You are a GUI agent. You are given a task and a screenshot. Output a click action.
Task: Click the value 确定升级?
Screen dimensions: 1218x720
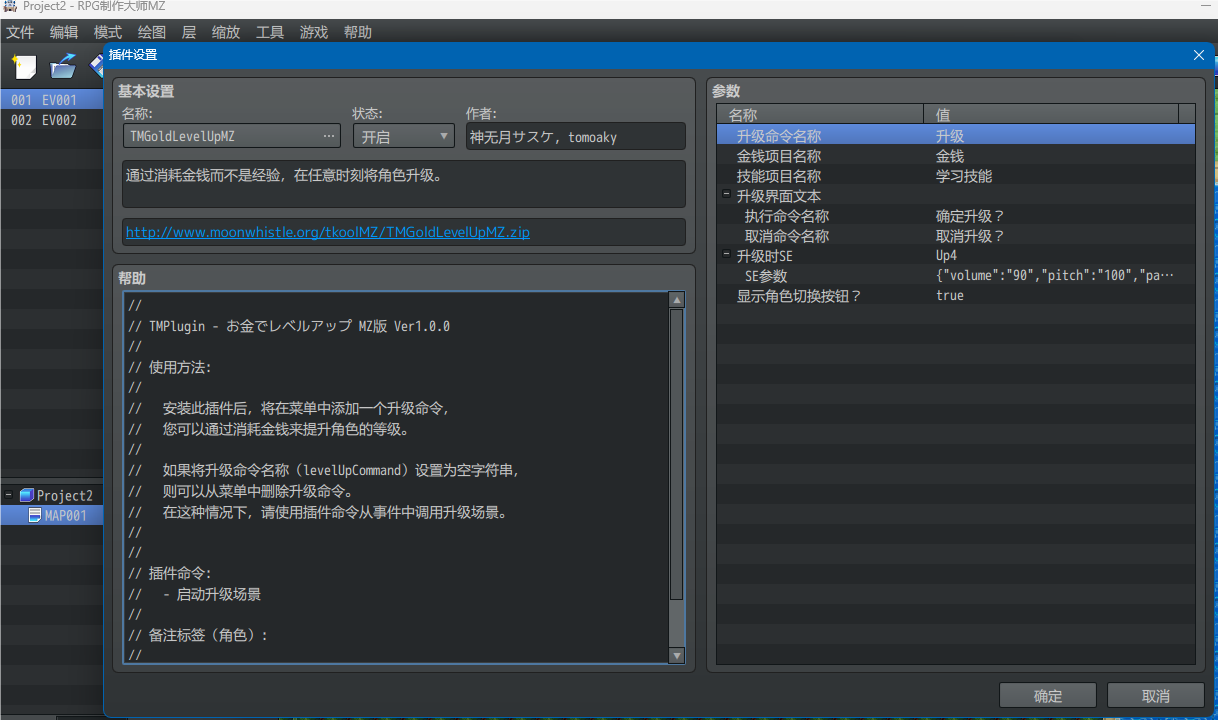[970, 216]
